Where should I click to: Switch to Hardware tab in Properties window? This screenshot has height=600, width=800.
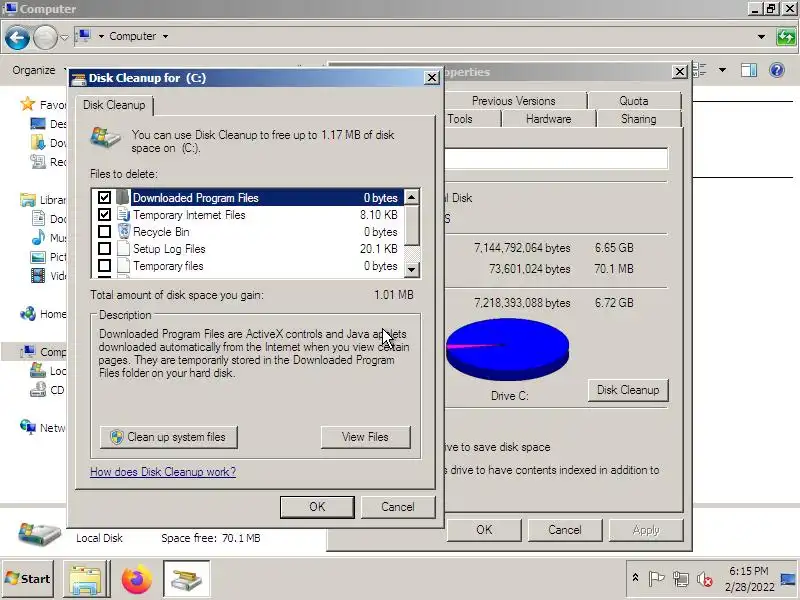(548, 119)
